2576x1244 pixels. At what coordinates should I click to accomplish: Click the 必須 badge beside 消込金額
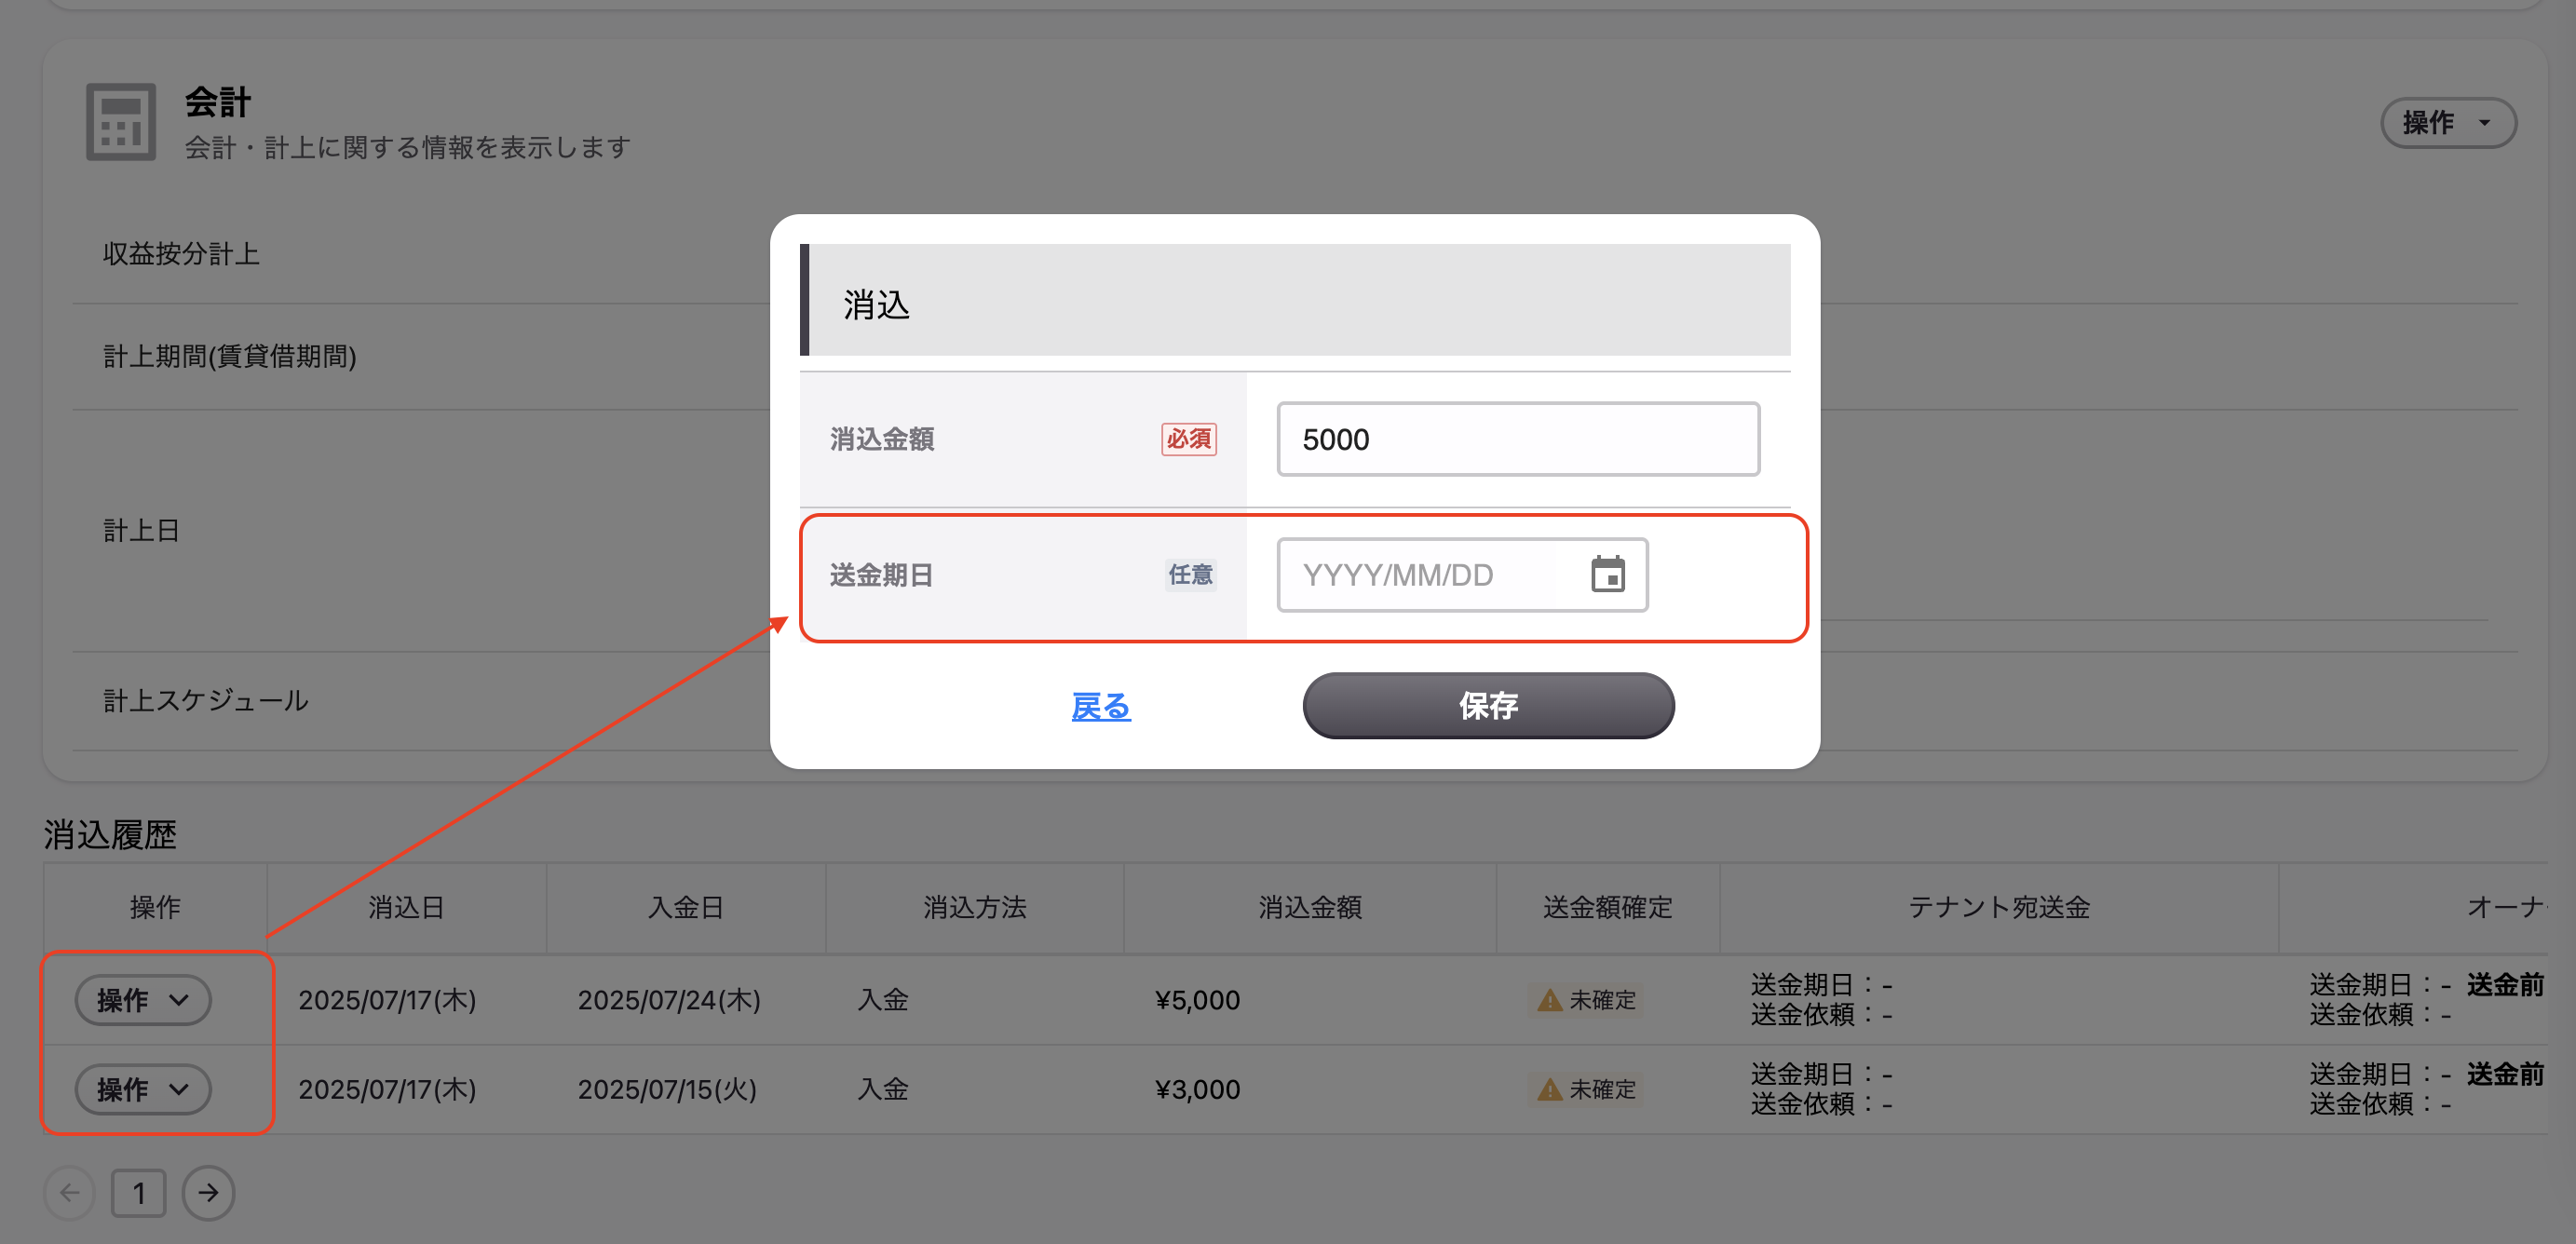click(1189, 439)
